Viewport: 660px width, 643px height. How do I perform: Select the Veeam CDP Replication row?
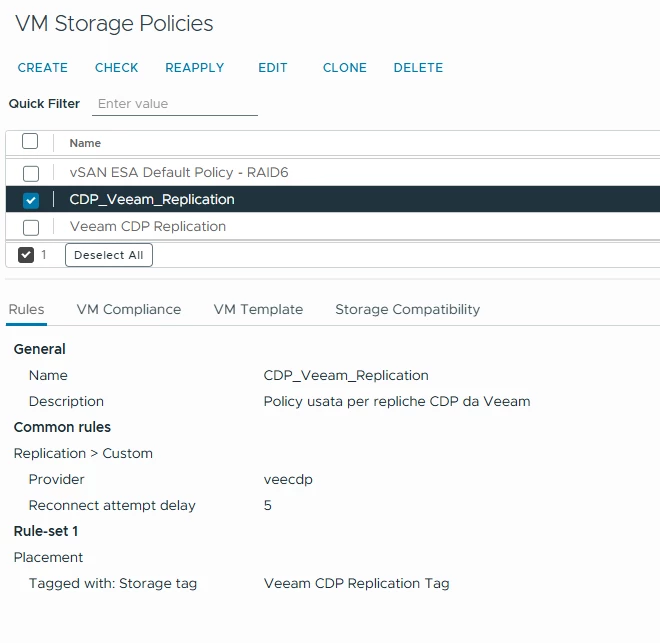coord(333,227)
